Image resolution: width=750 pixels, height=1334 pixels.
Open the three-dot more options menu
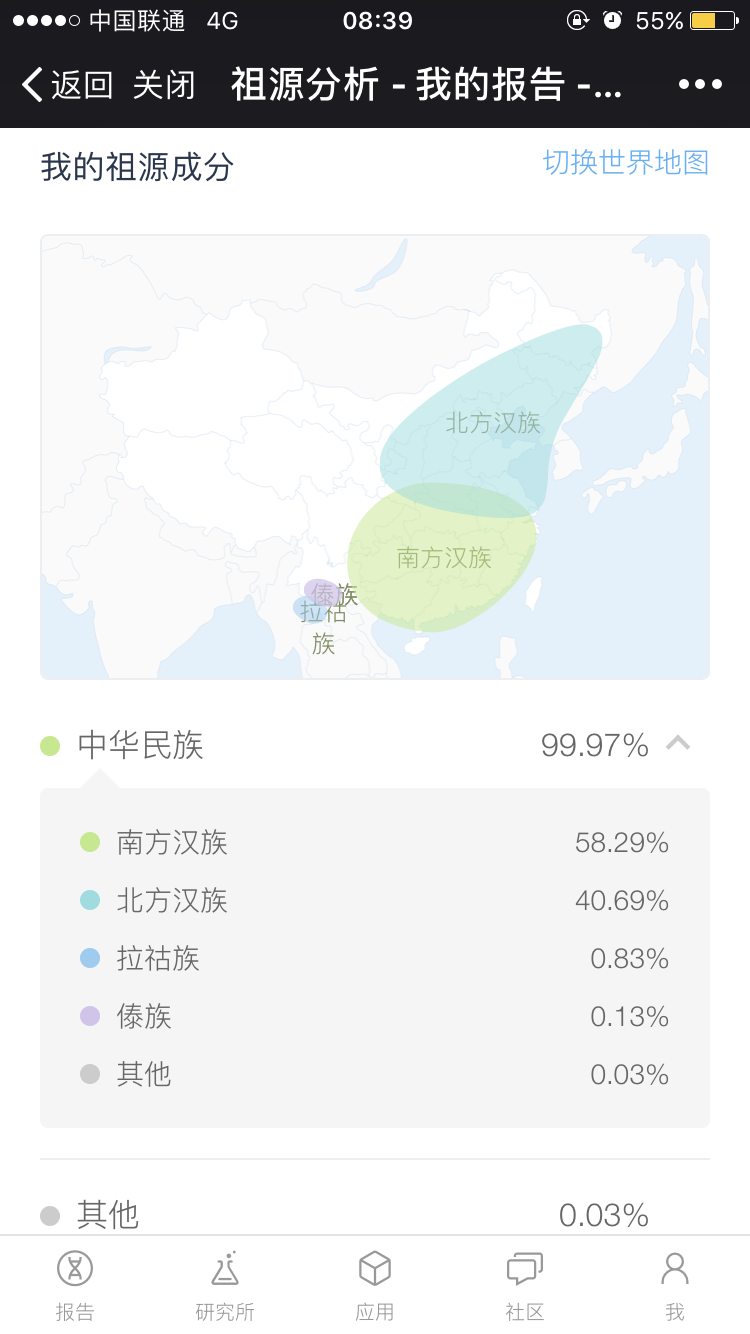700,84
